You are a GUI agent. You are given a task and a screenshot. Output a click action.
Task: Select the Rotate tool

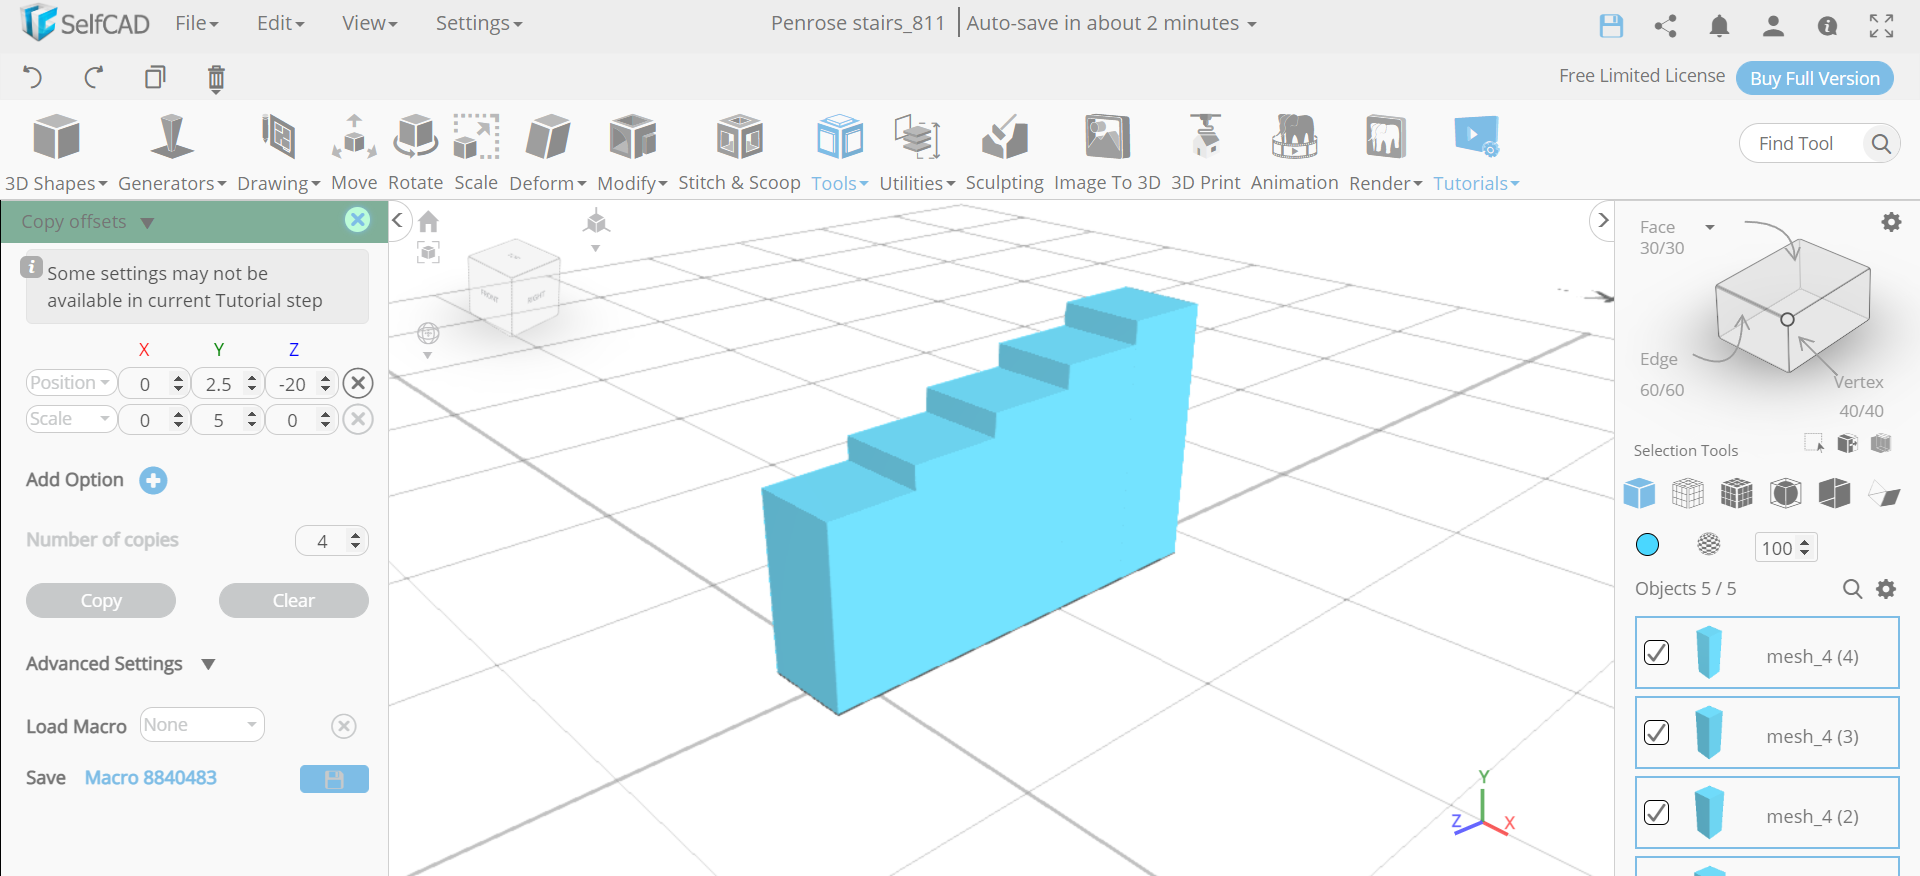[x=415, y=153]
